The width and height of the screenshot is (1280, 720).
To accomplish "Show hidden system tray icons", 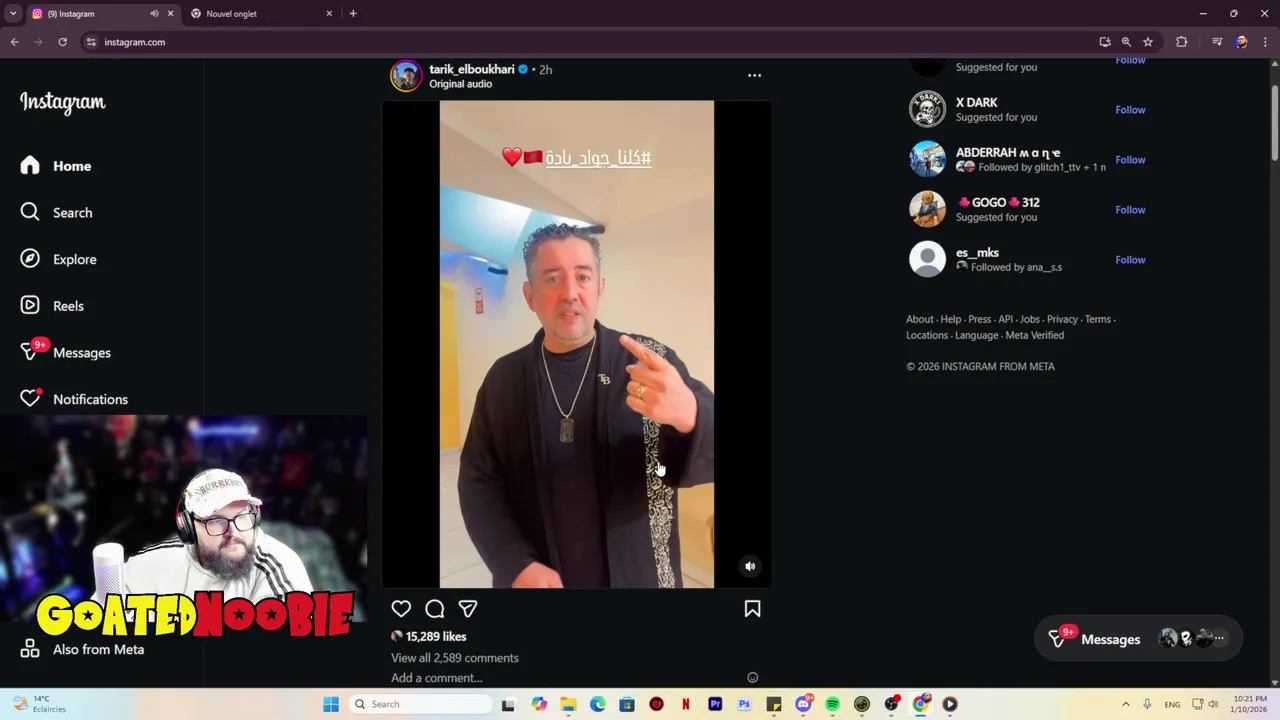I will pyautogui.click(x=1125, y=704).
